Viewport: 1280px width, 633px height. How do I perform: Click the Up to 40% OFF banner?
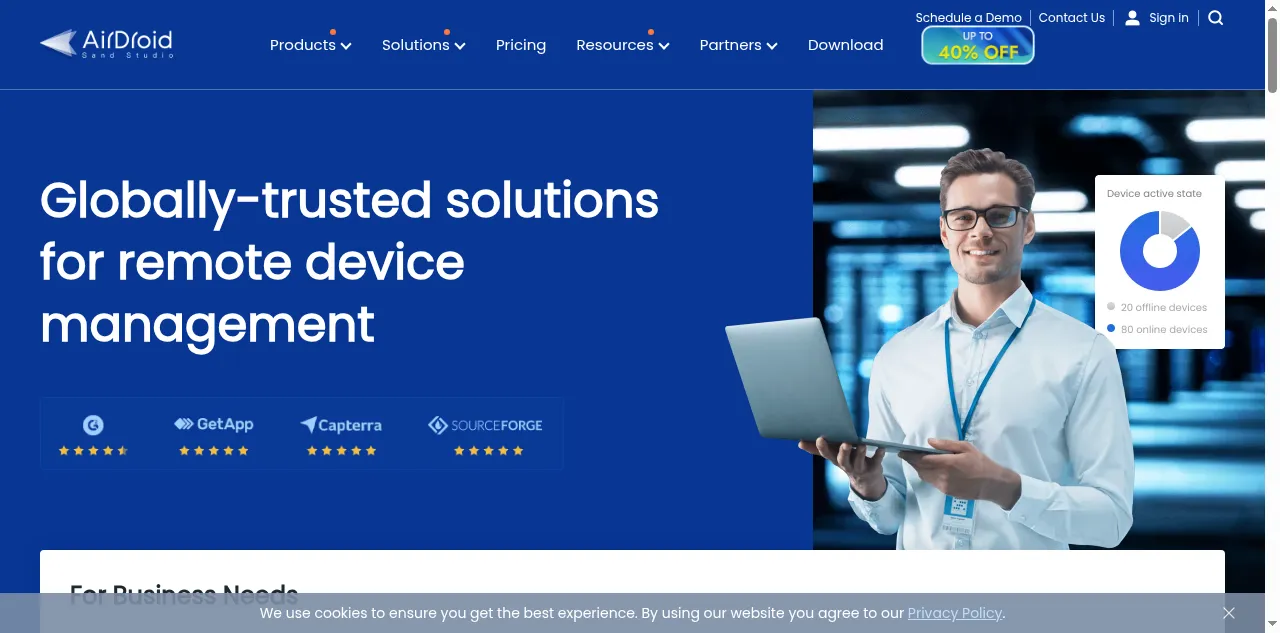pos(977,45)
